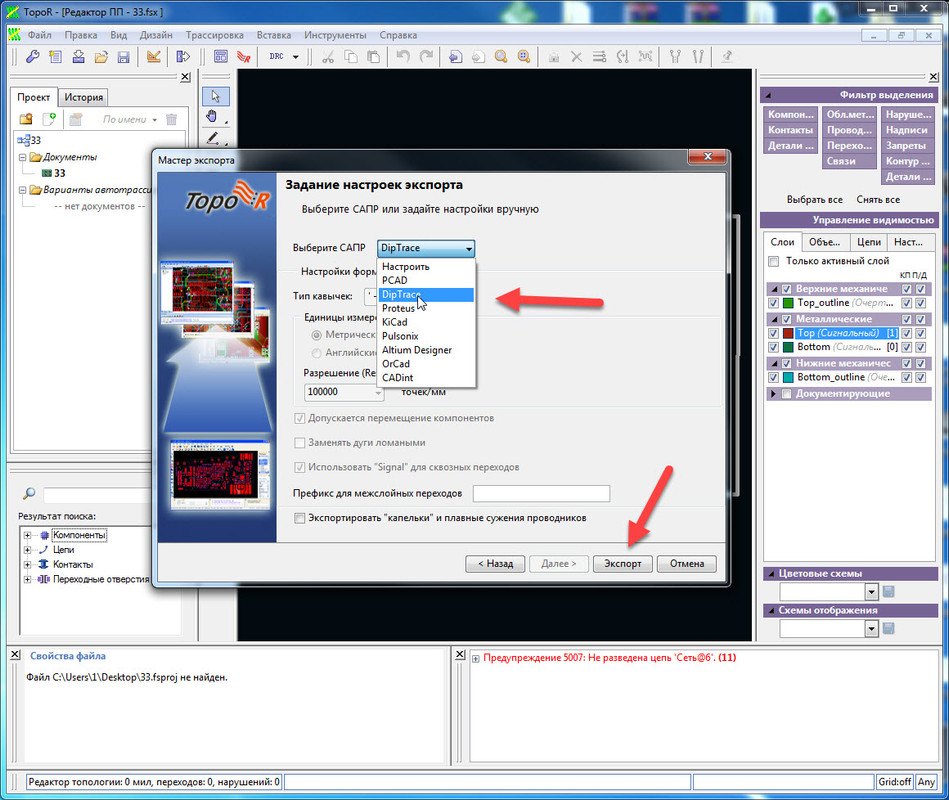The height and width of the screenshot is (800, 949).
Task: Toggle visibility checkbox of Top signal layer
Action: (x=773, y=333)
